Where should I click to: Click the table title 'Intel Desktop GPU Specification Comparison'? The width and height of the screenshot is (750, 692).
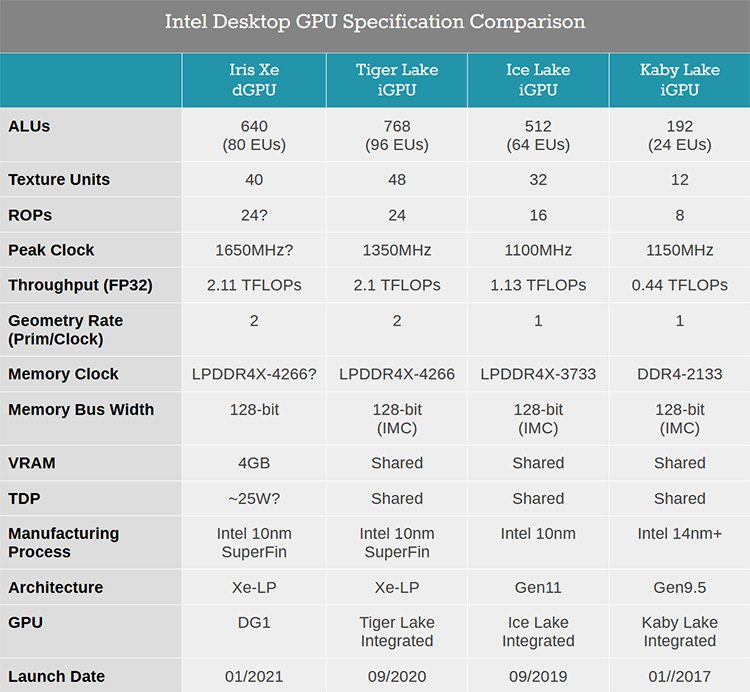click(x=375, y=22)
